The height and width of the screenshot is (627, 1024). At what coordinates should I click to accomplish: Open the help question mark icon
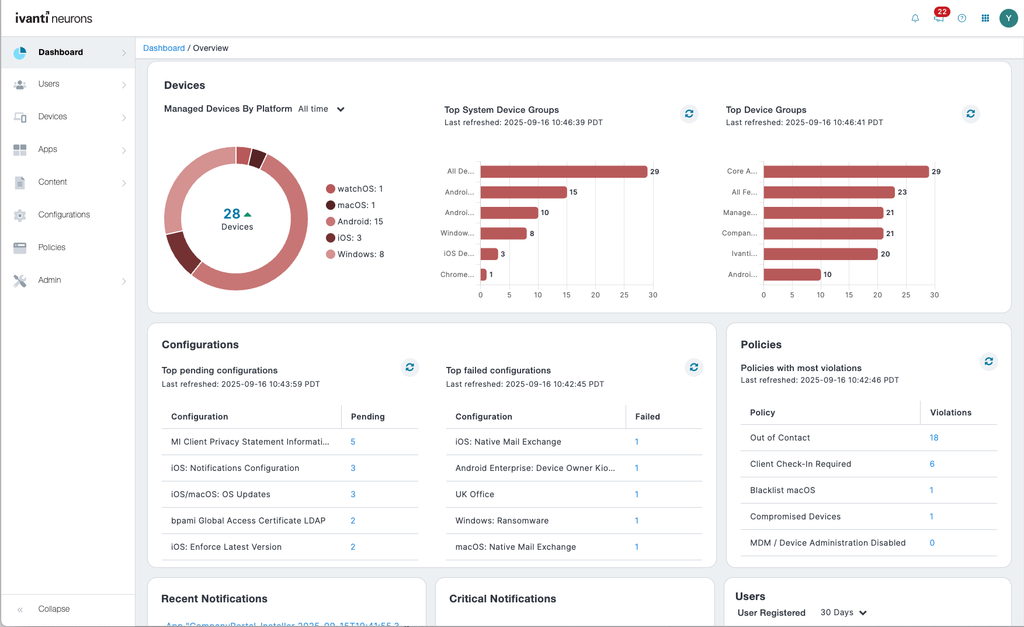[x=962, y=18]
